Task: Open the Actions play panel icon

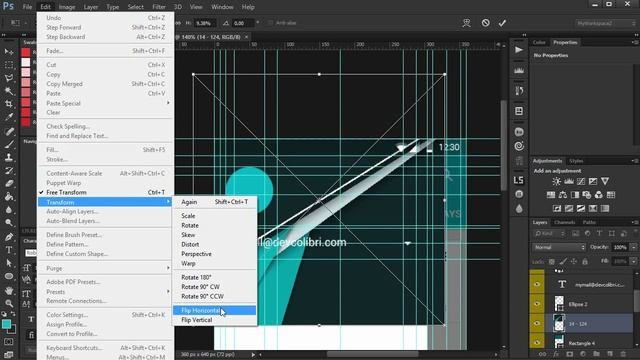Action: [519, 50]
